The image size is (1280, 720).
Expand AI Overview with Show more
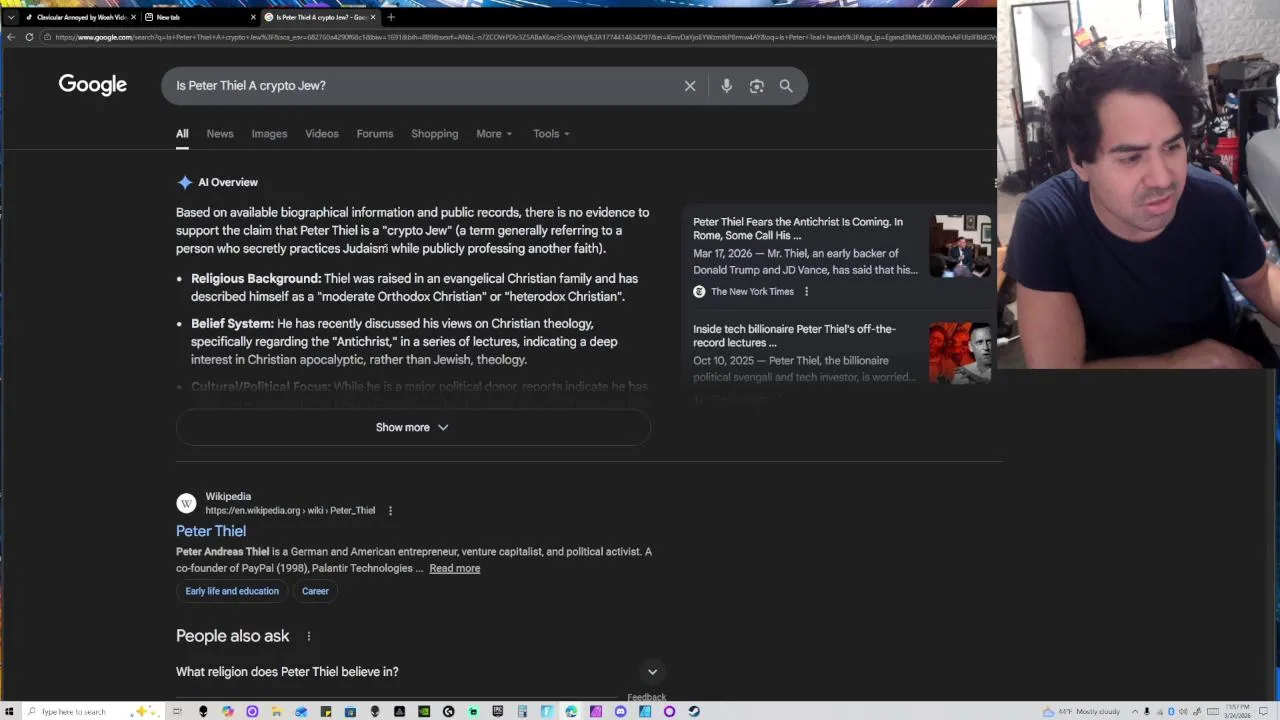413,428
